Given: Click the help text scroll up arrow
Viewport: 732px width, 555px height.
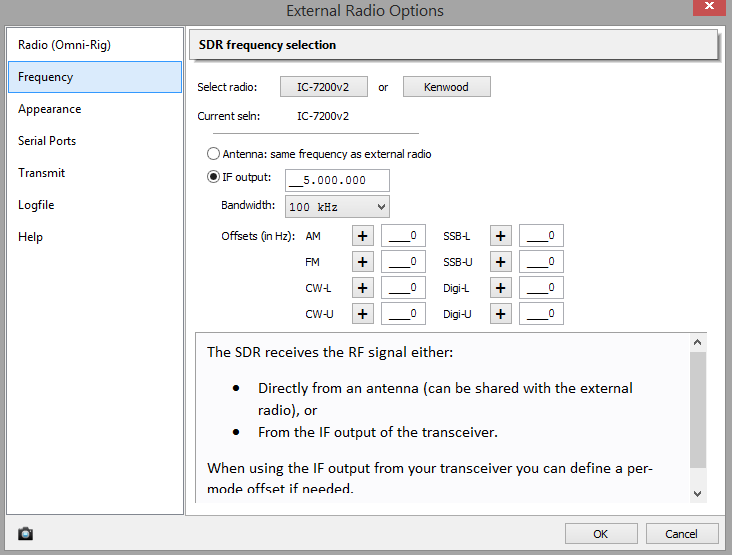Looking at the screenshot, I should click(697, 342).
